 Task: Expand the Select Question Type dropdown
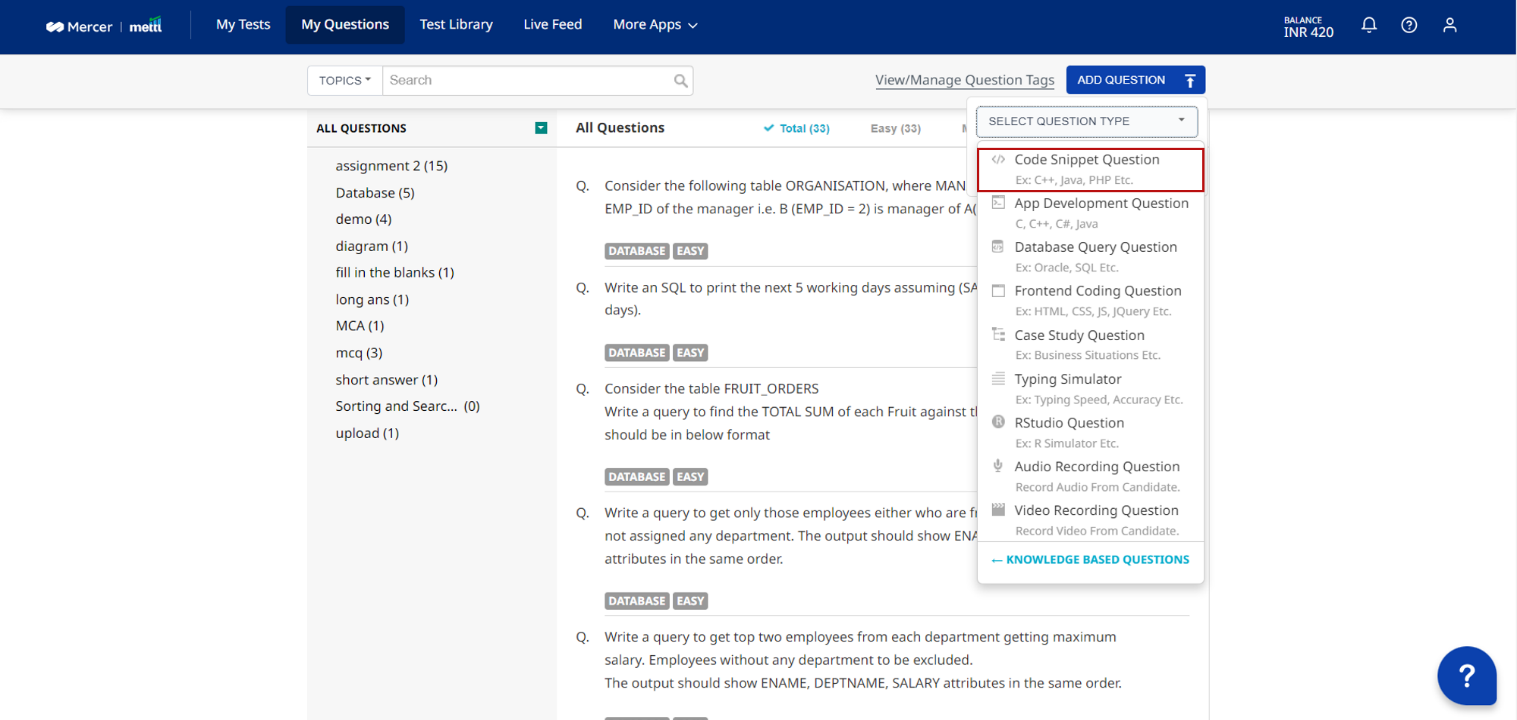[1086, 121]
